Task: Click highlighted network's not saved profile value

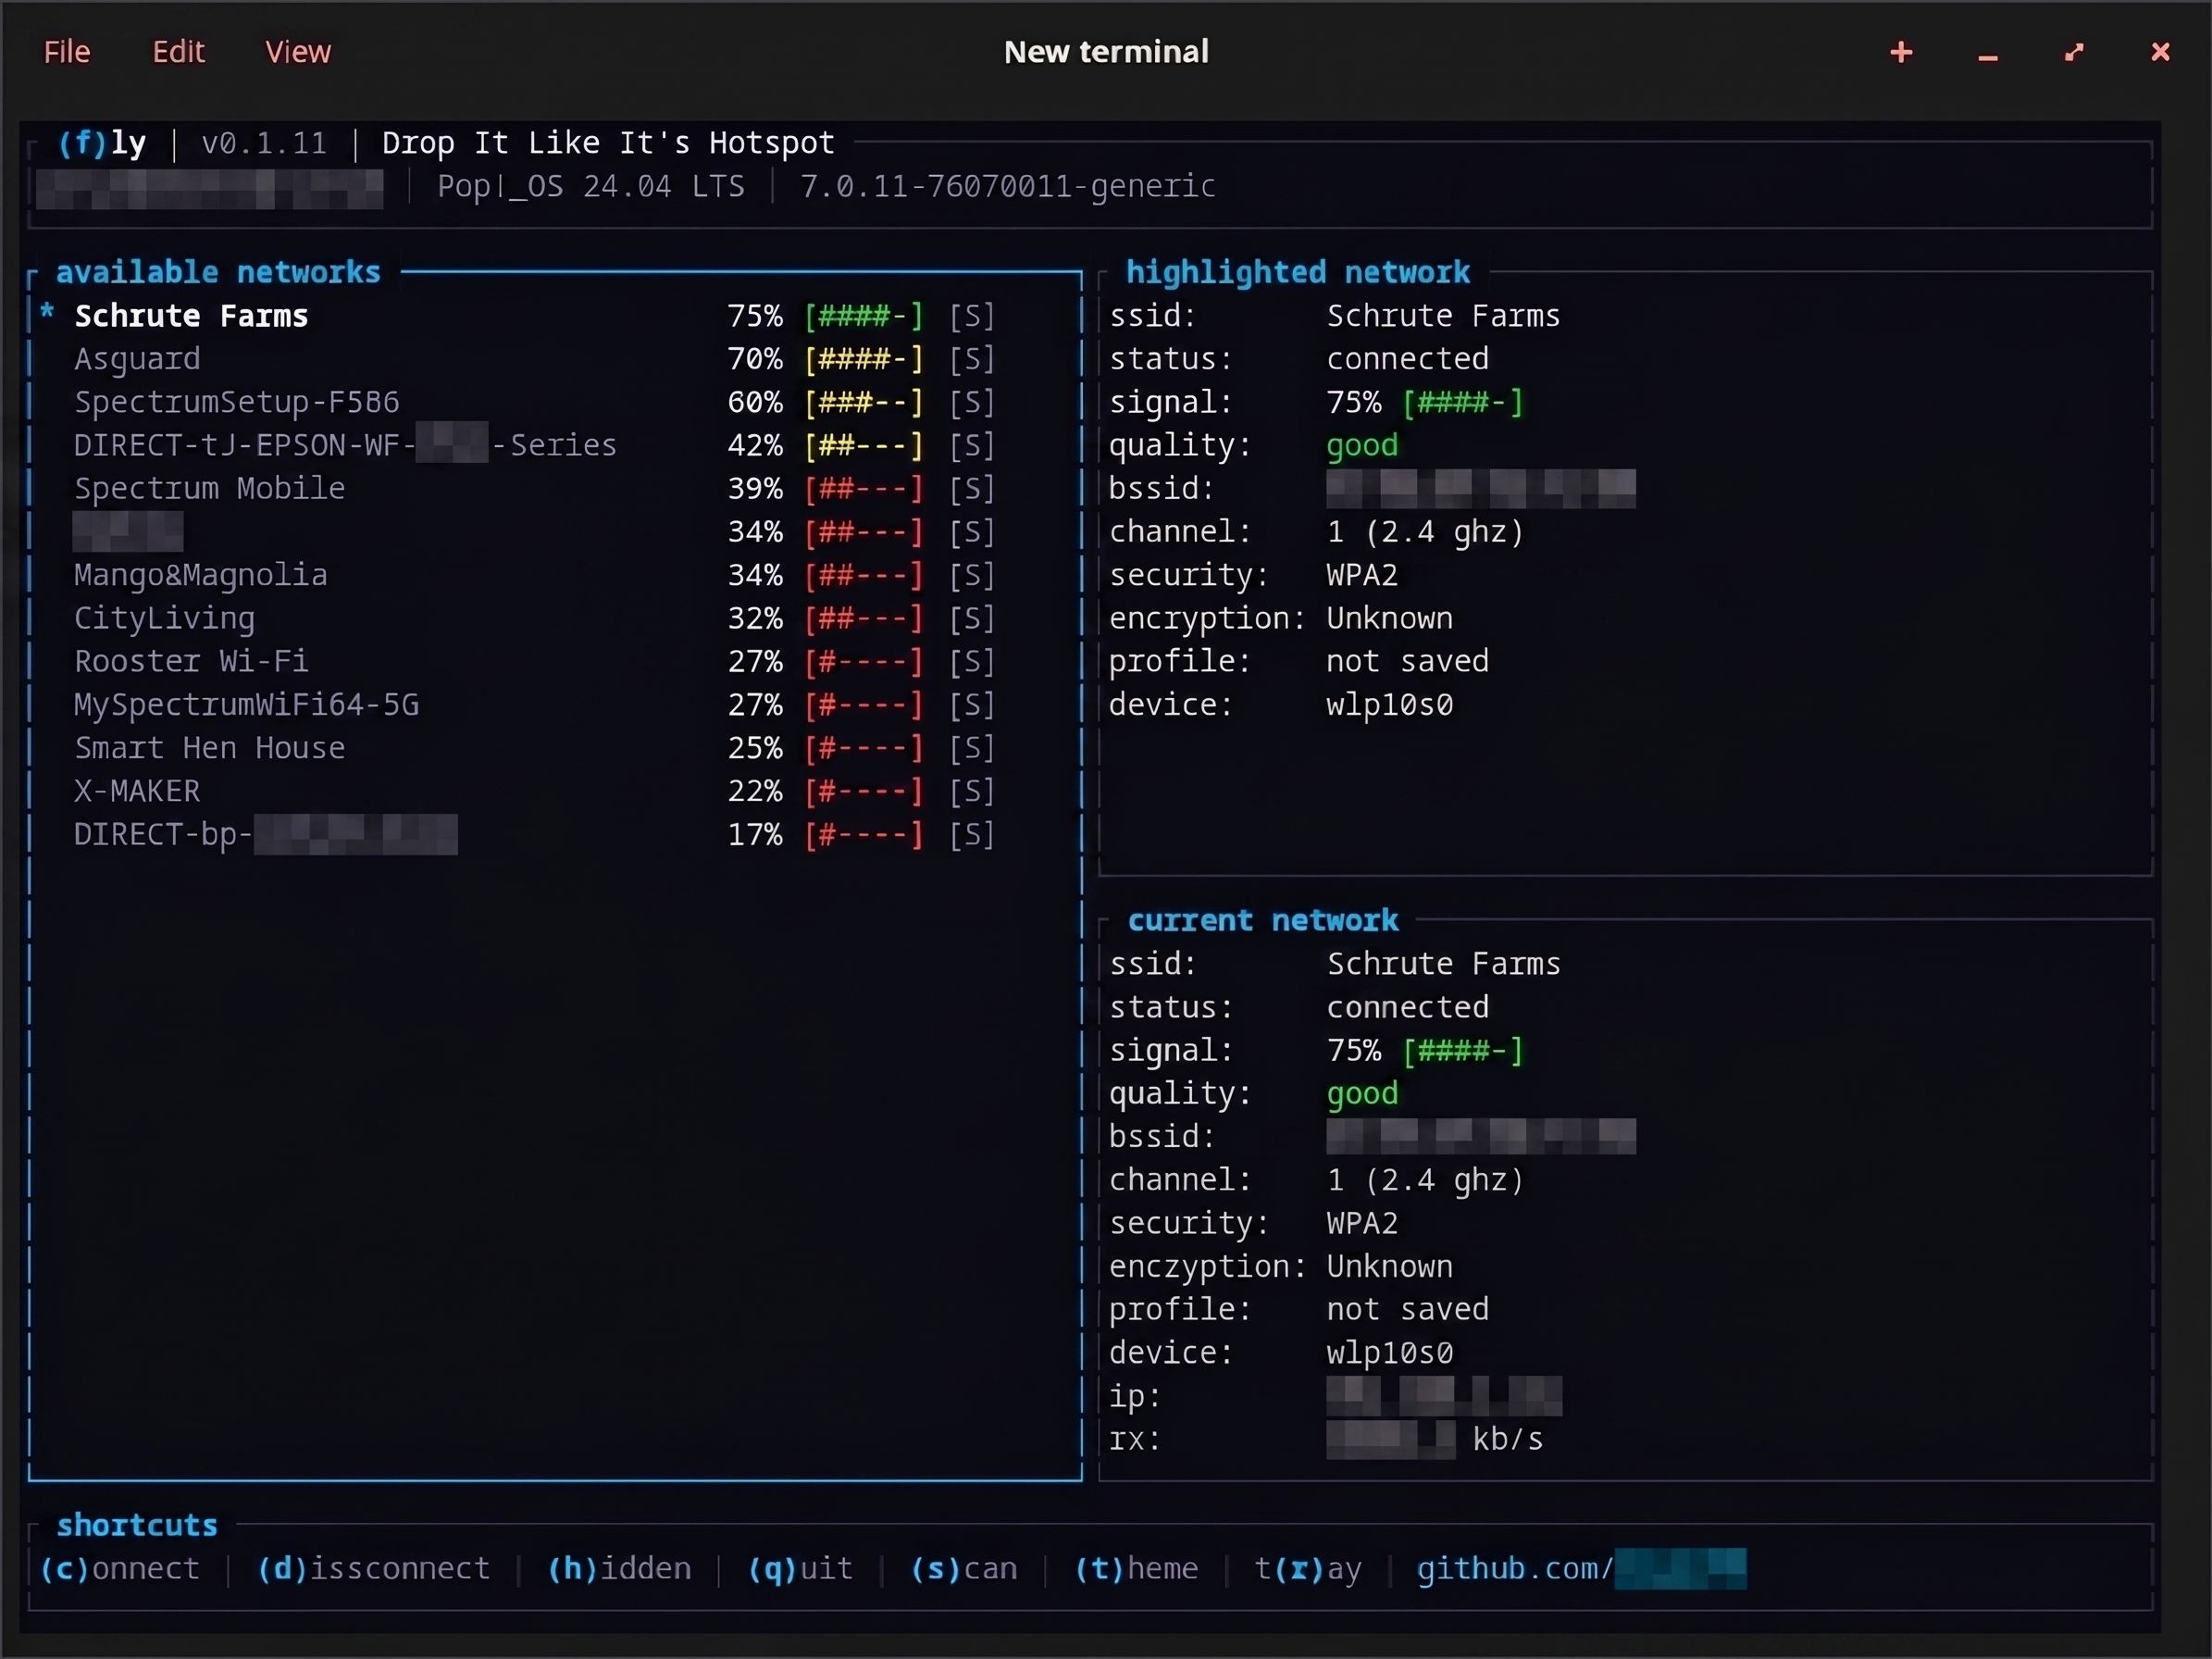Action: coord(1408,661)
